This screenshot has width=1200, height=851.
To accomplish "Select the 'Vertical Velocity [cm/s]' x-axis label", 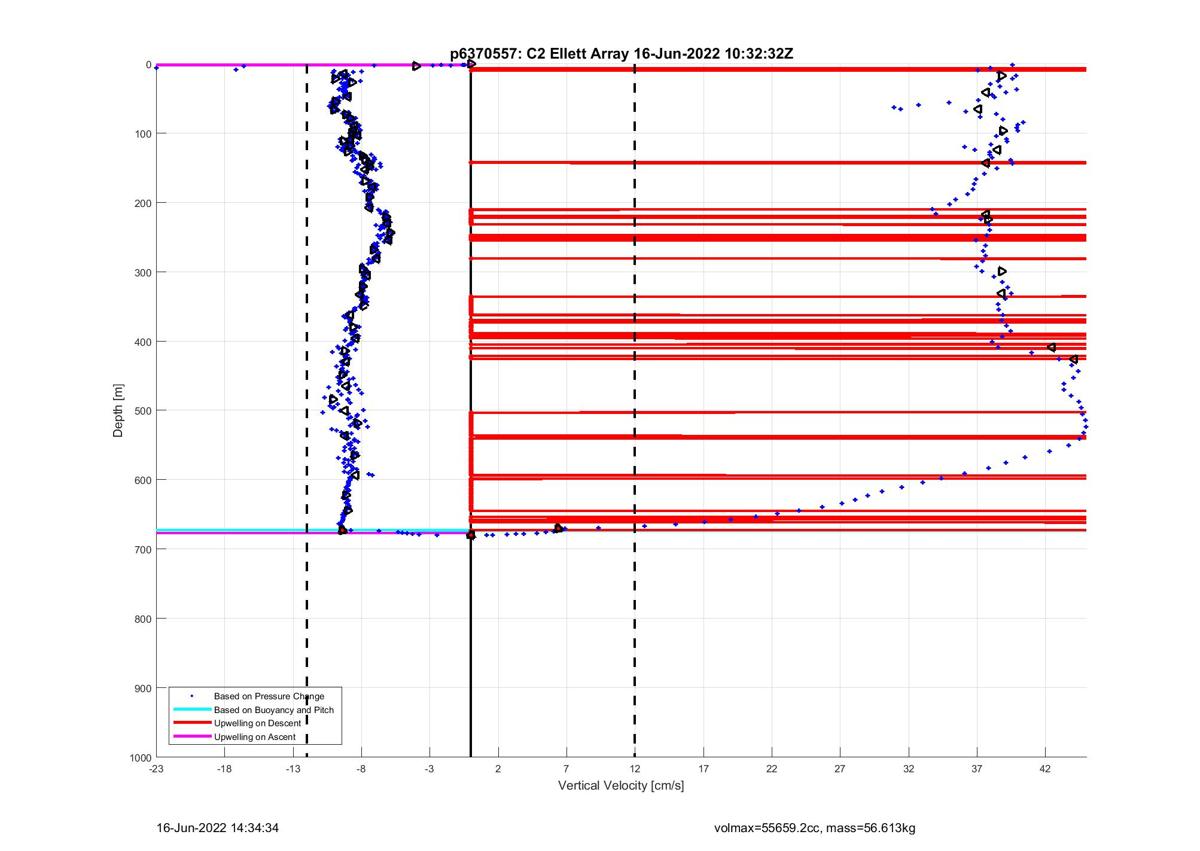I will [621, 786].
